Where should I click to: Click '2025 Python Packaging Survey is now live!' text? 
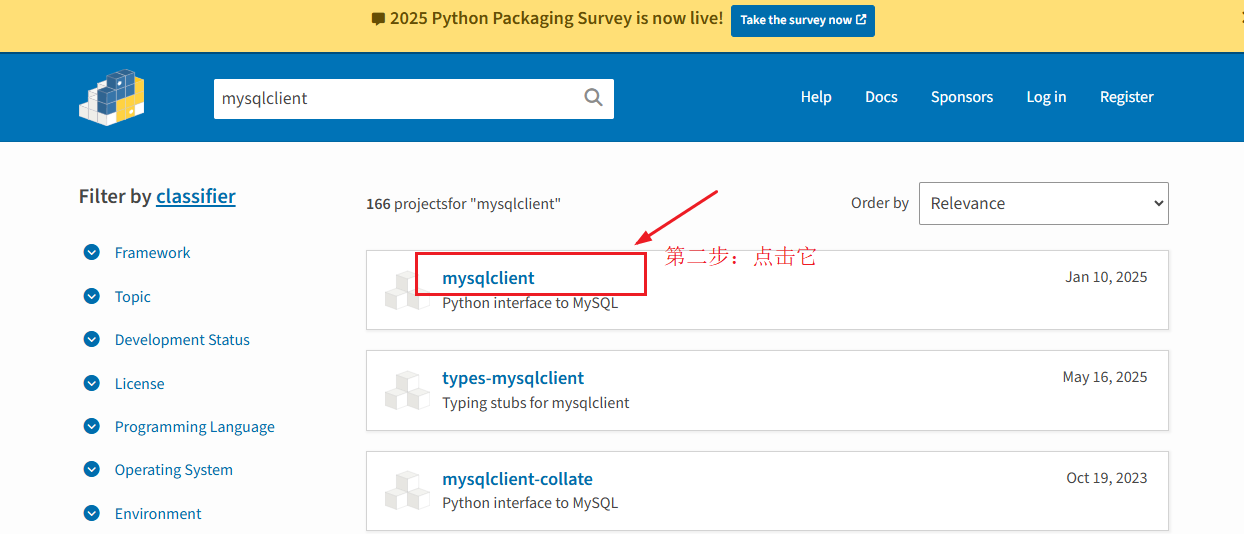point(556,19)
